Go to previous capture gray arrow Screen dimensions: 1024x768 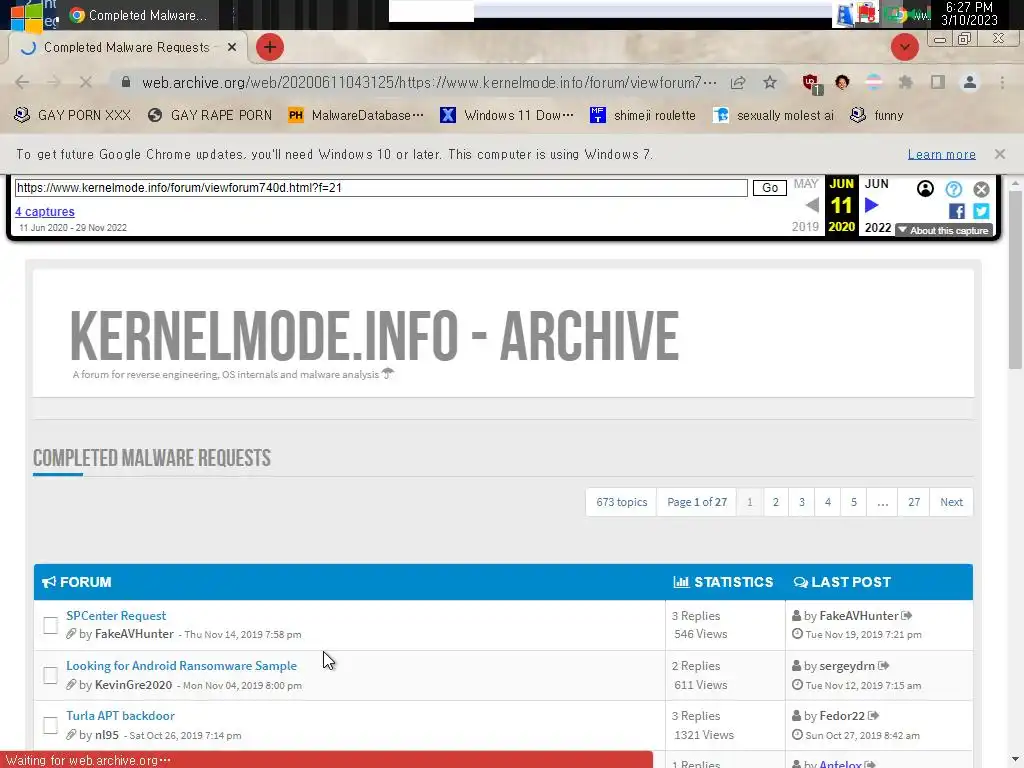point(812,206)
